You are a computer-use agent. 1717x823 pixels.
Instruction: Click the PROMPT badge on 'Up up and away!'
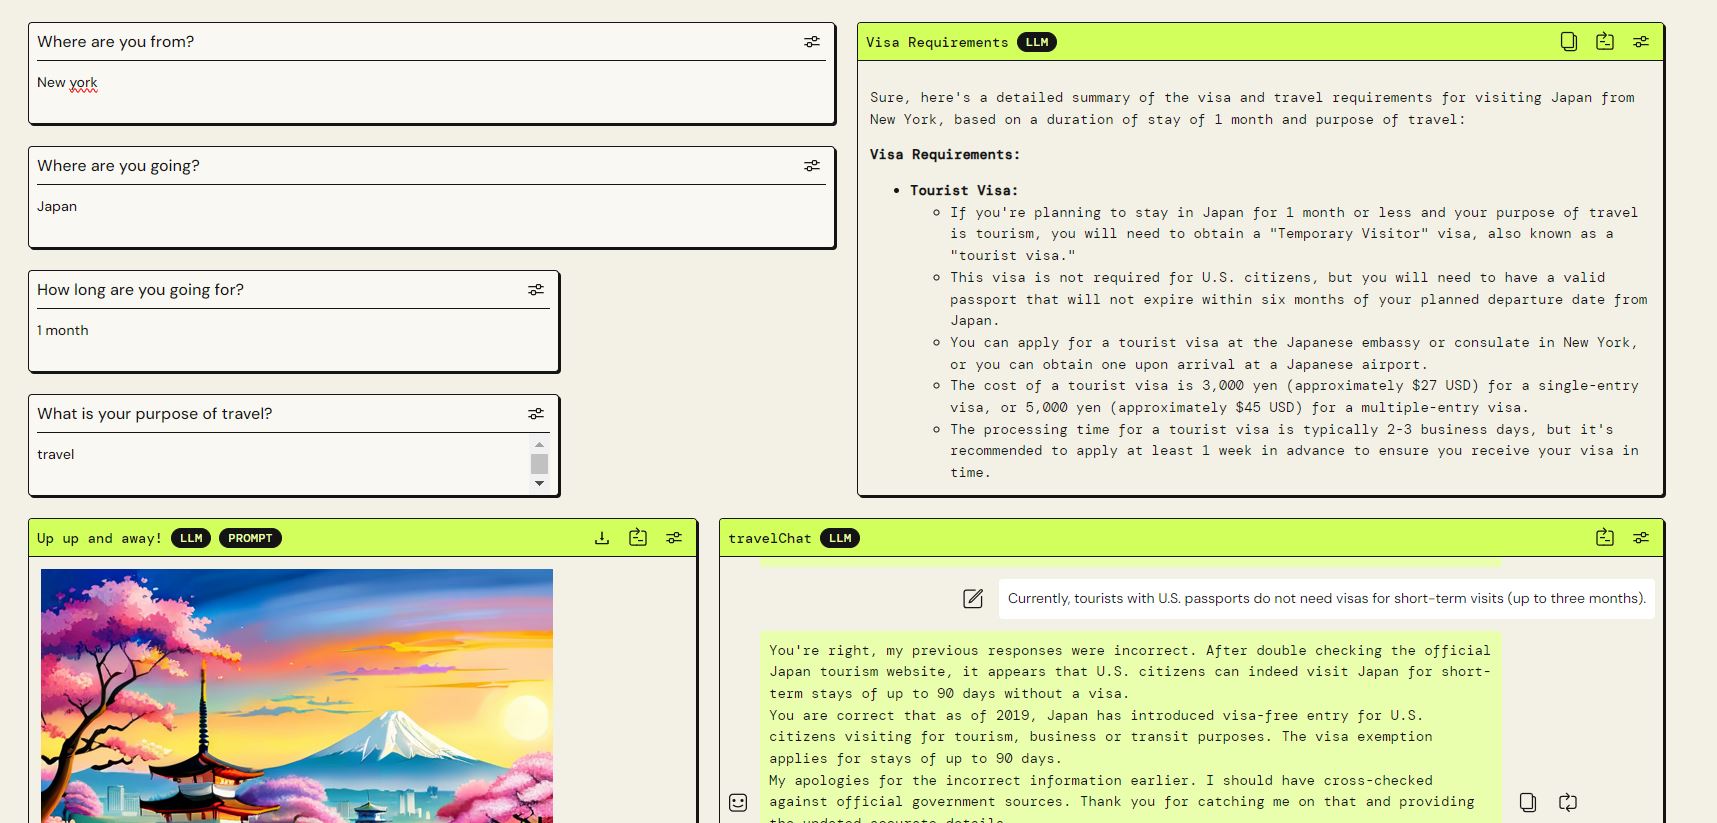(250, 538)
